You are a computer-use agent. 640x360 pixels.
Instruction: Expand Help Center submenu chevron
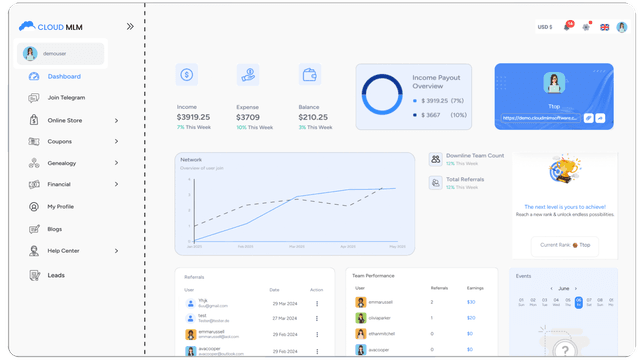116,251
